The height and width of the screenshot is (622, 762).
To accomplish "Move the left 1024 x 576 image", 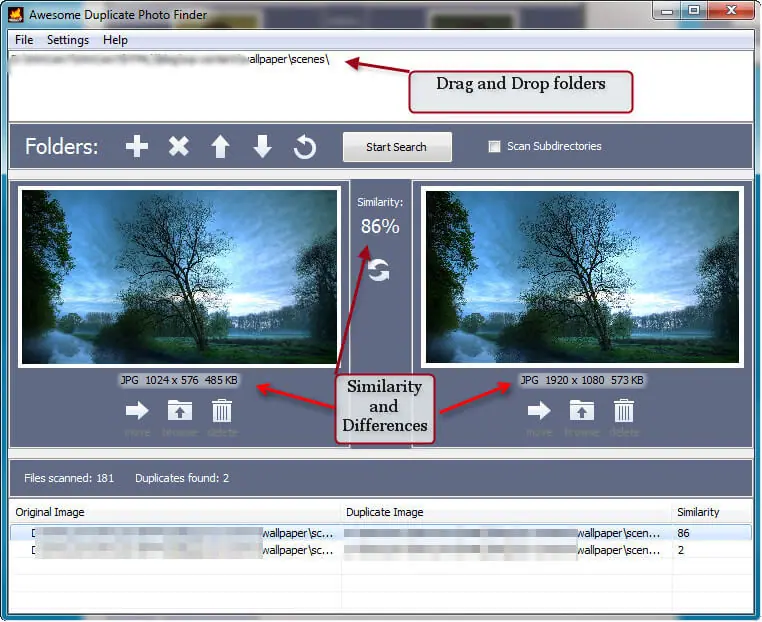I will point(137,411).
